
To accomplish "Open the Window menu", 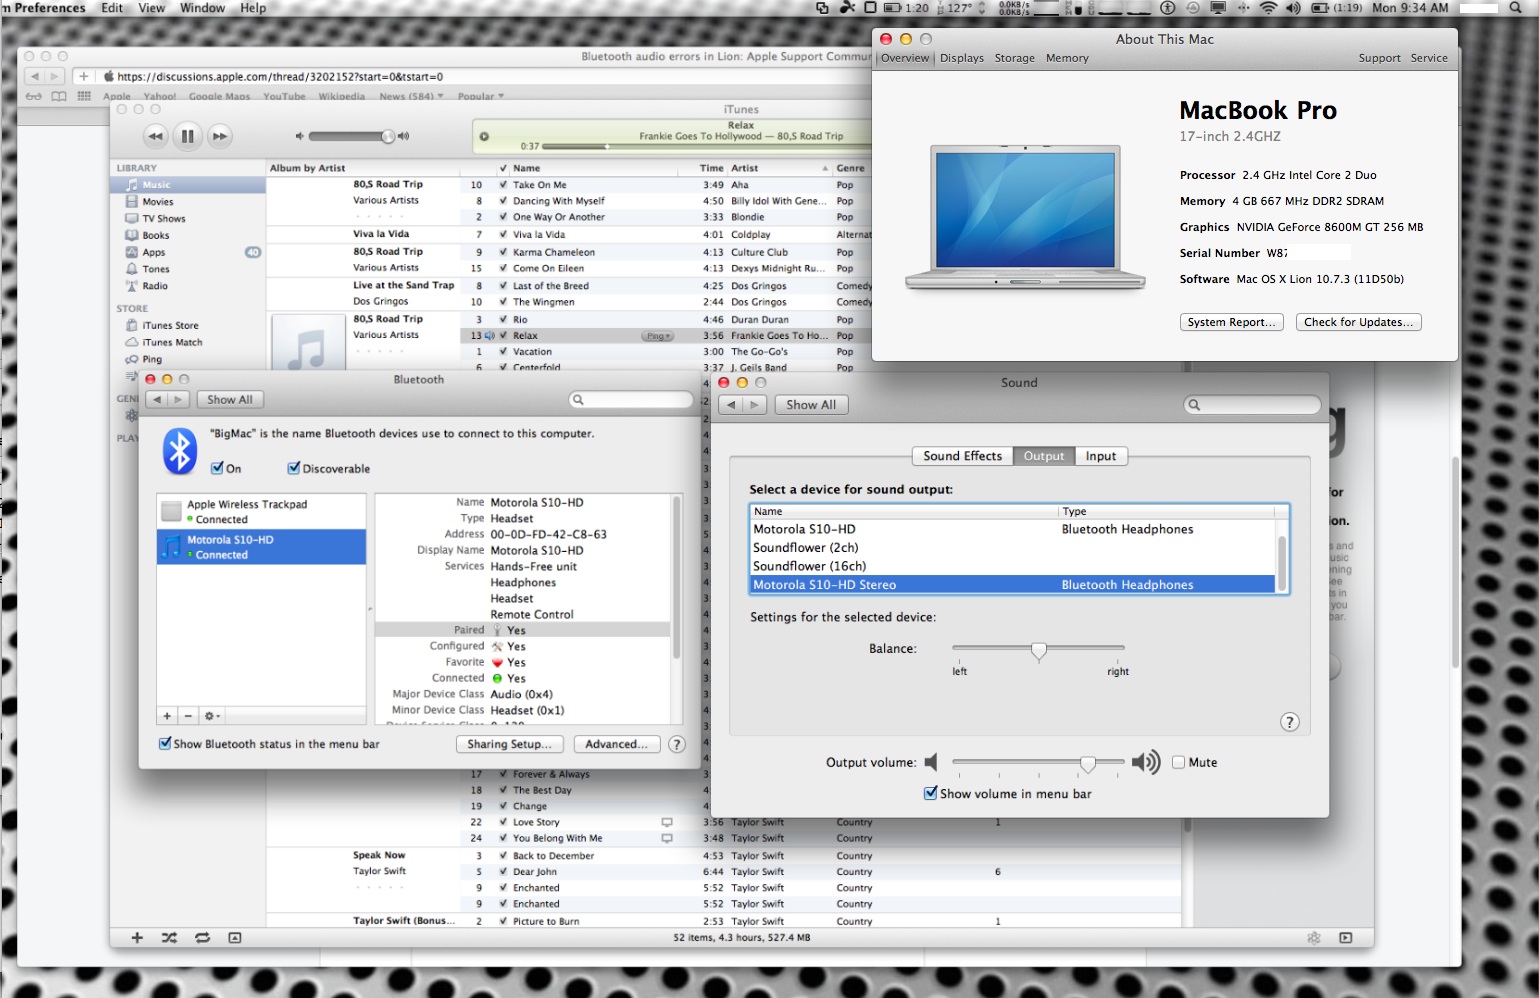I will point(203,8).
